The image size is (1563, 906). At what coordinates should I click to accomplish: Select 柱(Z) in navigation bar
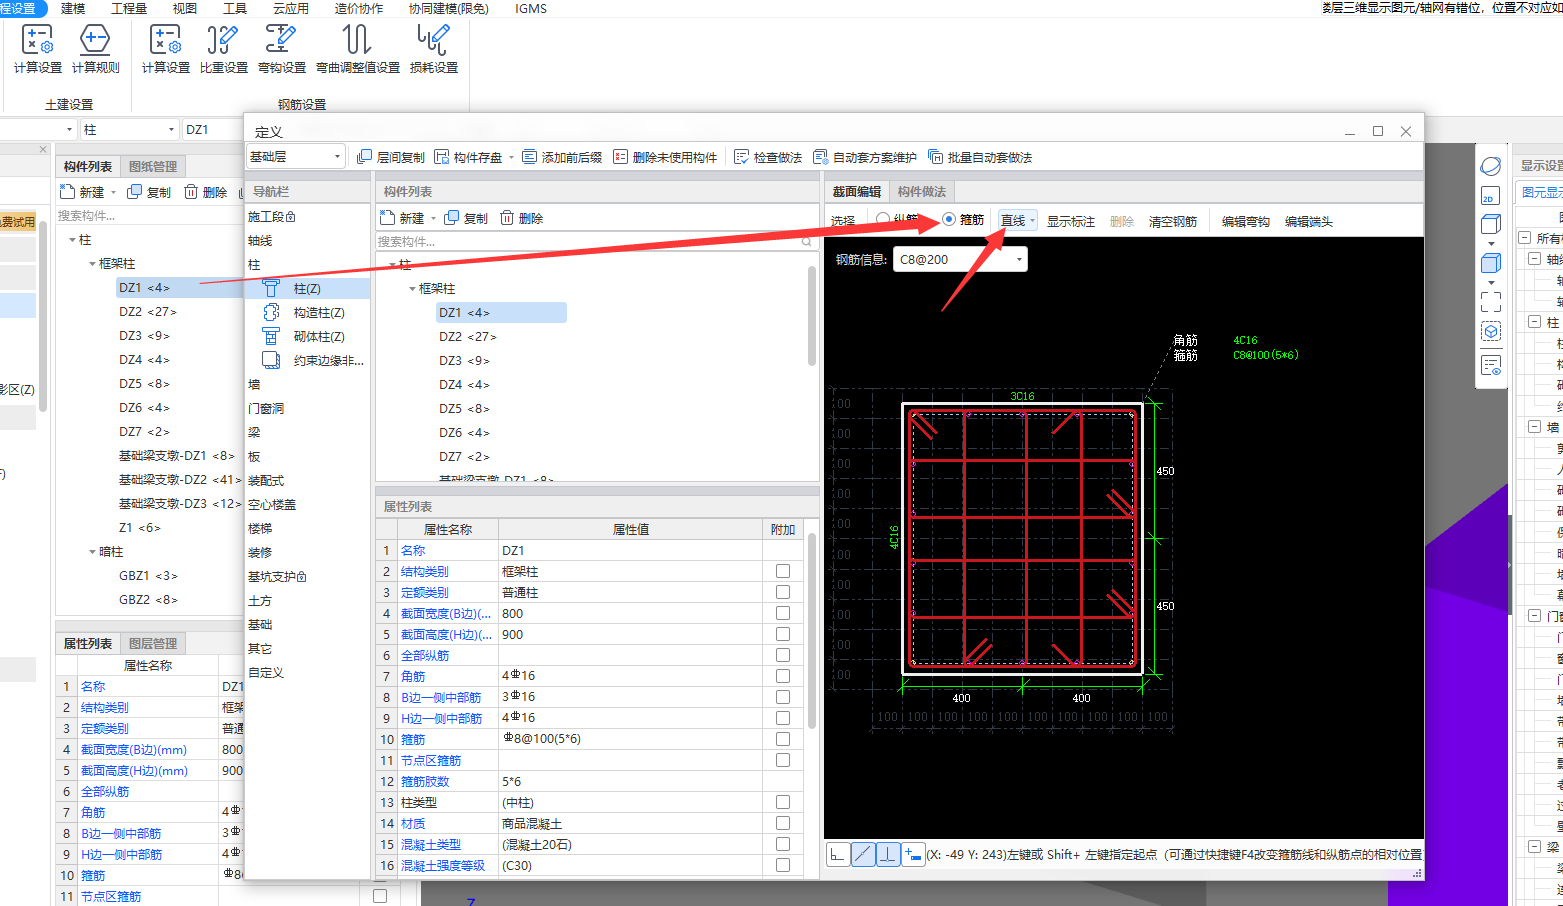(307, 288)
